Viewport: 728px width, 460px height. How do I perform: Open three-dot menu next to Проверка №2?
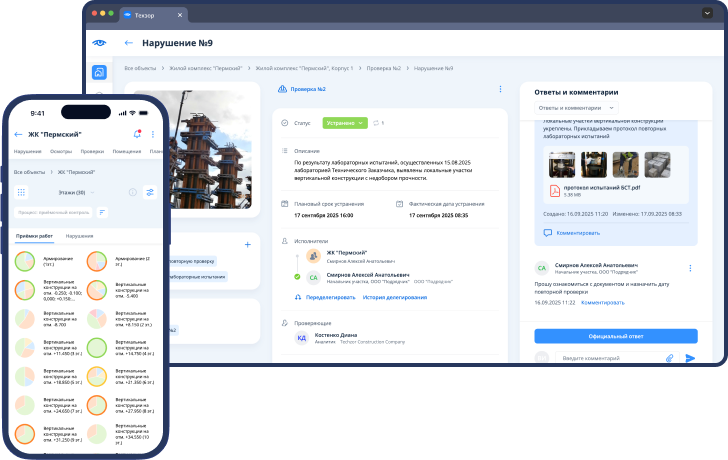coord(500,89)
